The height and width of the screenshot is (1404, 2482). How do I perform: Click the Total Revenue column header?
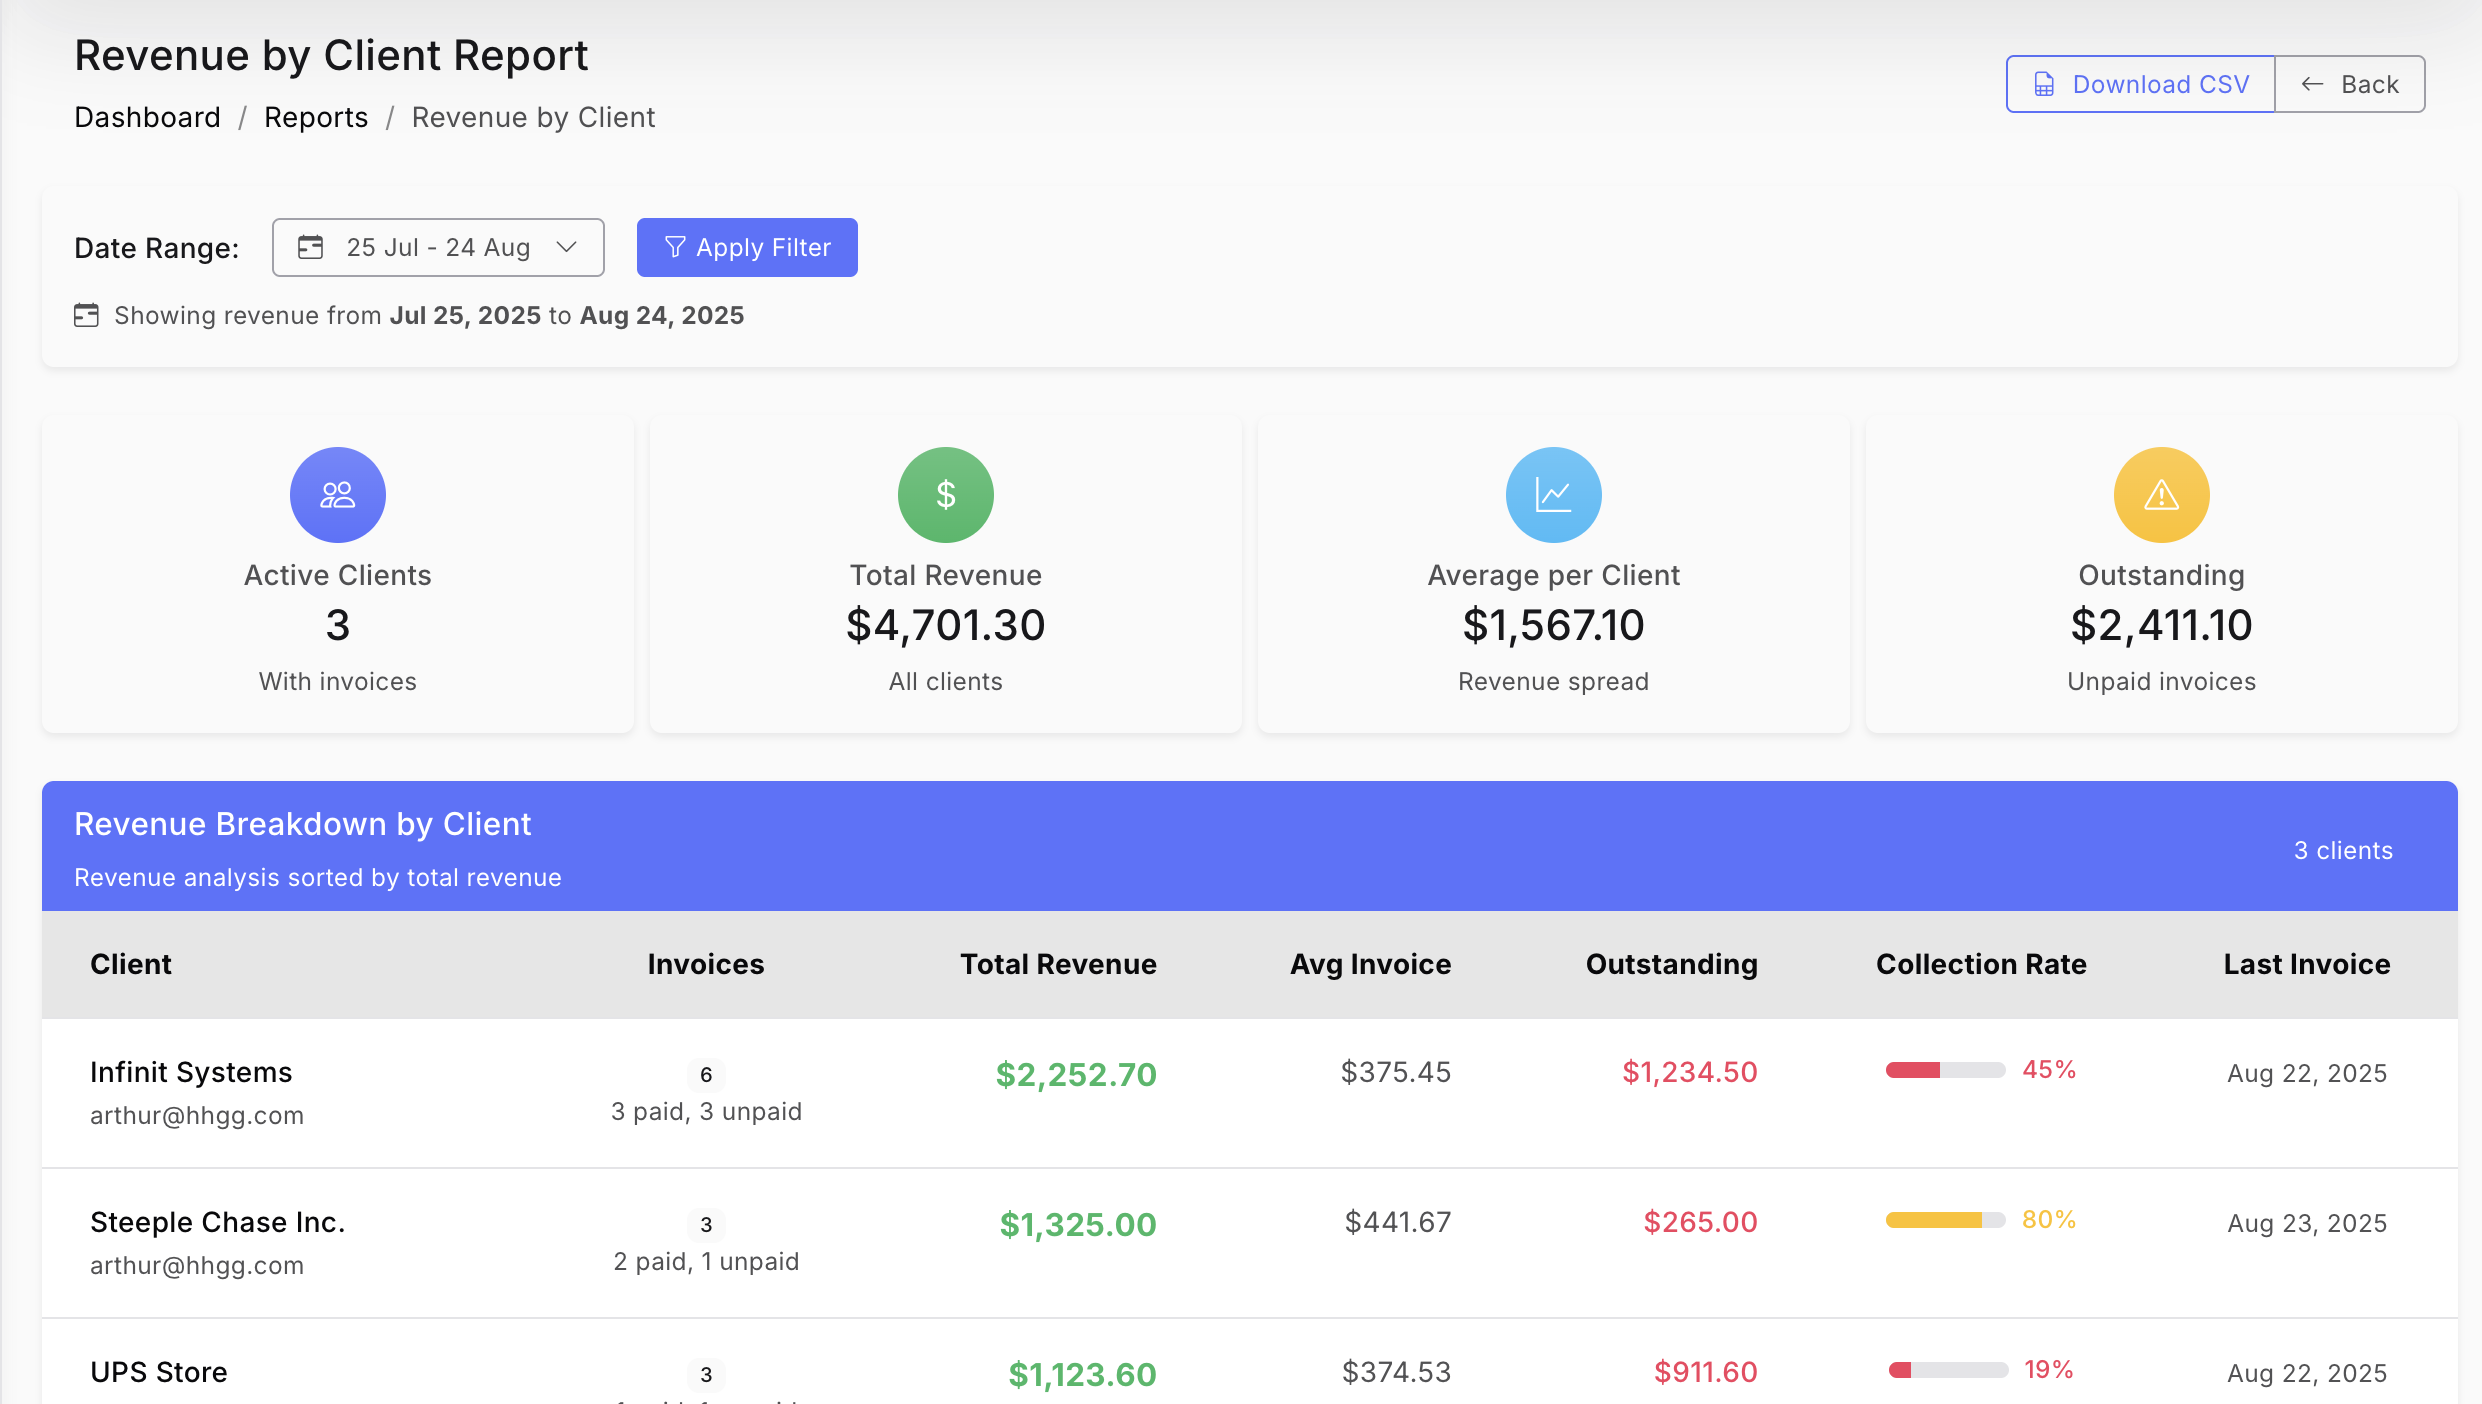[1058, 964]
